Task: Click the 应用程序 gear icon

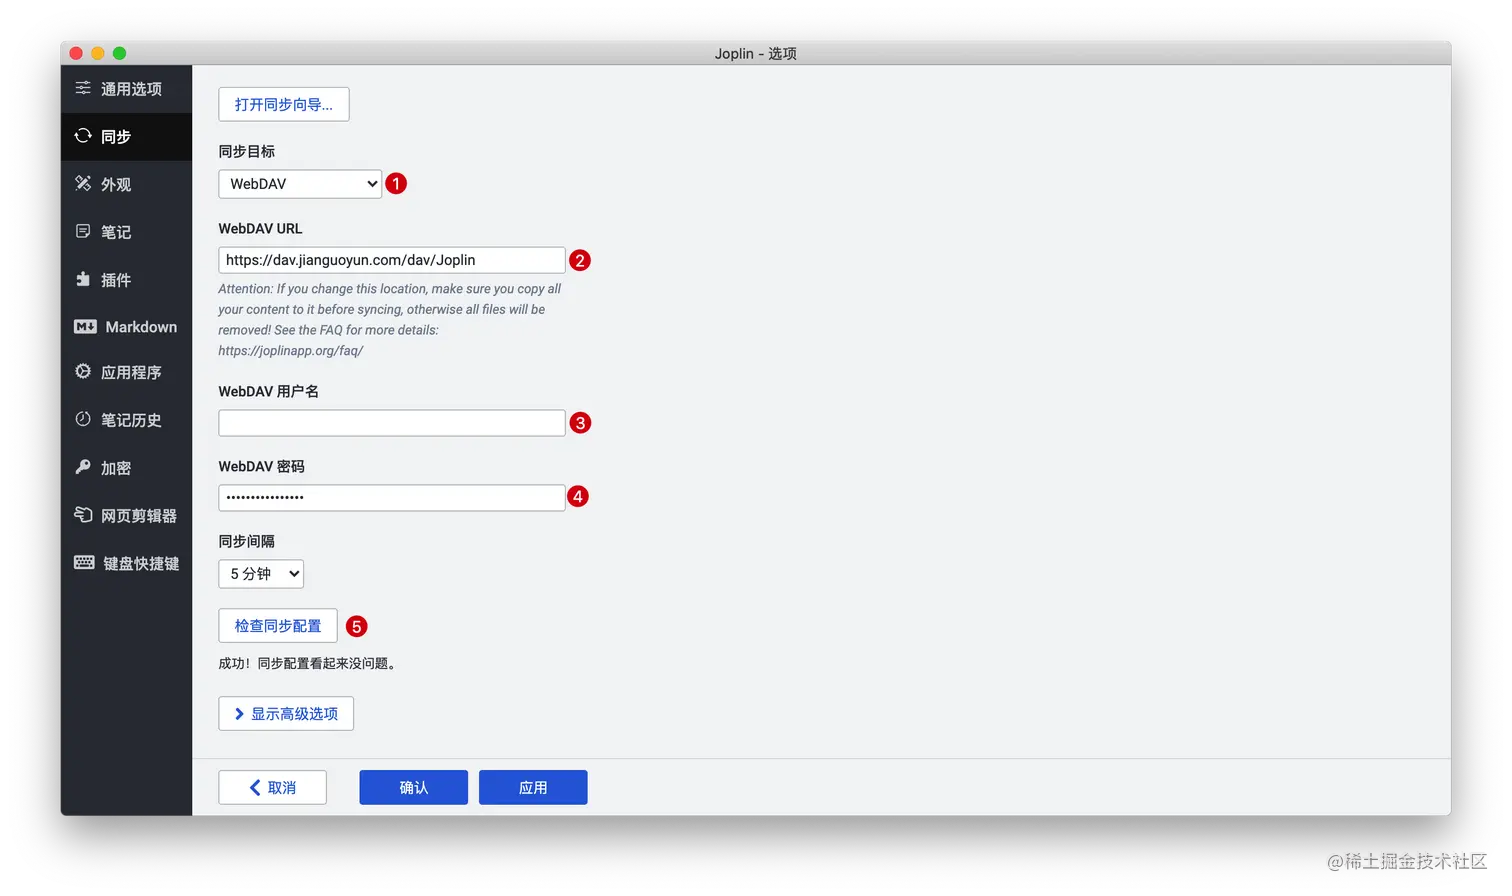Action: click(x=83, y=371)
